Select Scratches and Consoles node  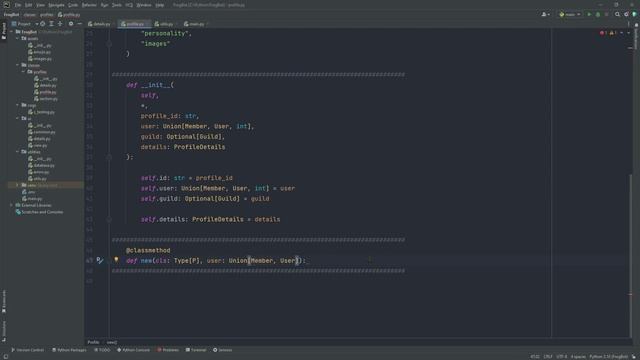coord(39,212)
